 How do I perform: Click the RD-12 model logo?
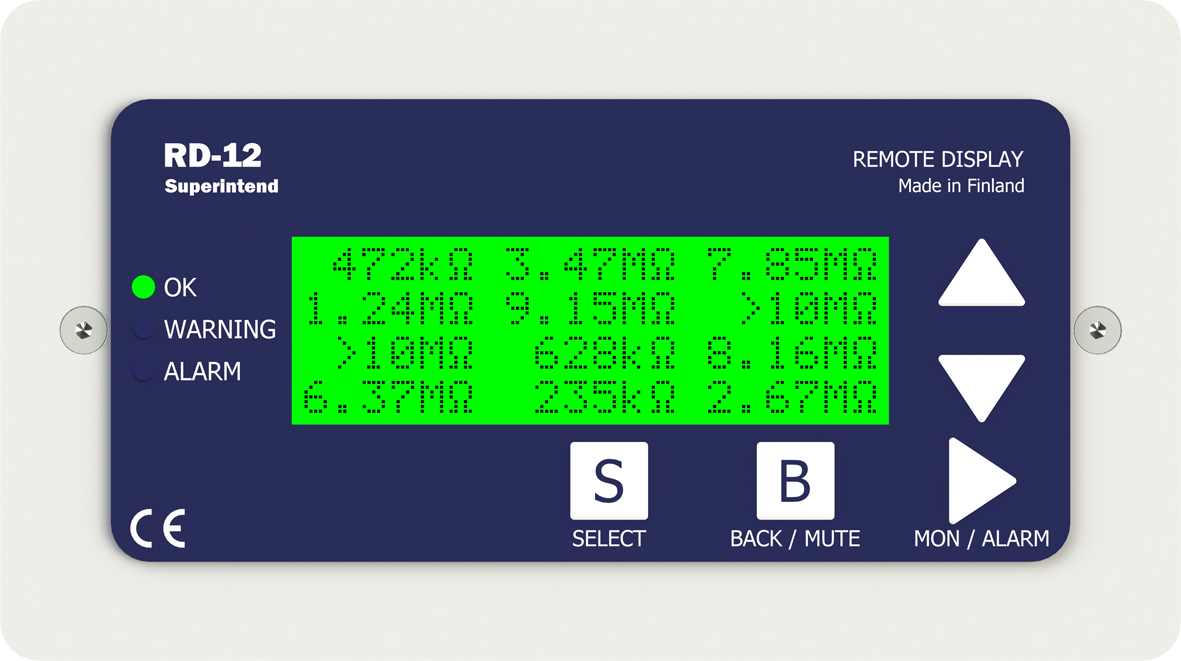[212, 156]
